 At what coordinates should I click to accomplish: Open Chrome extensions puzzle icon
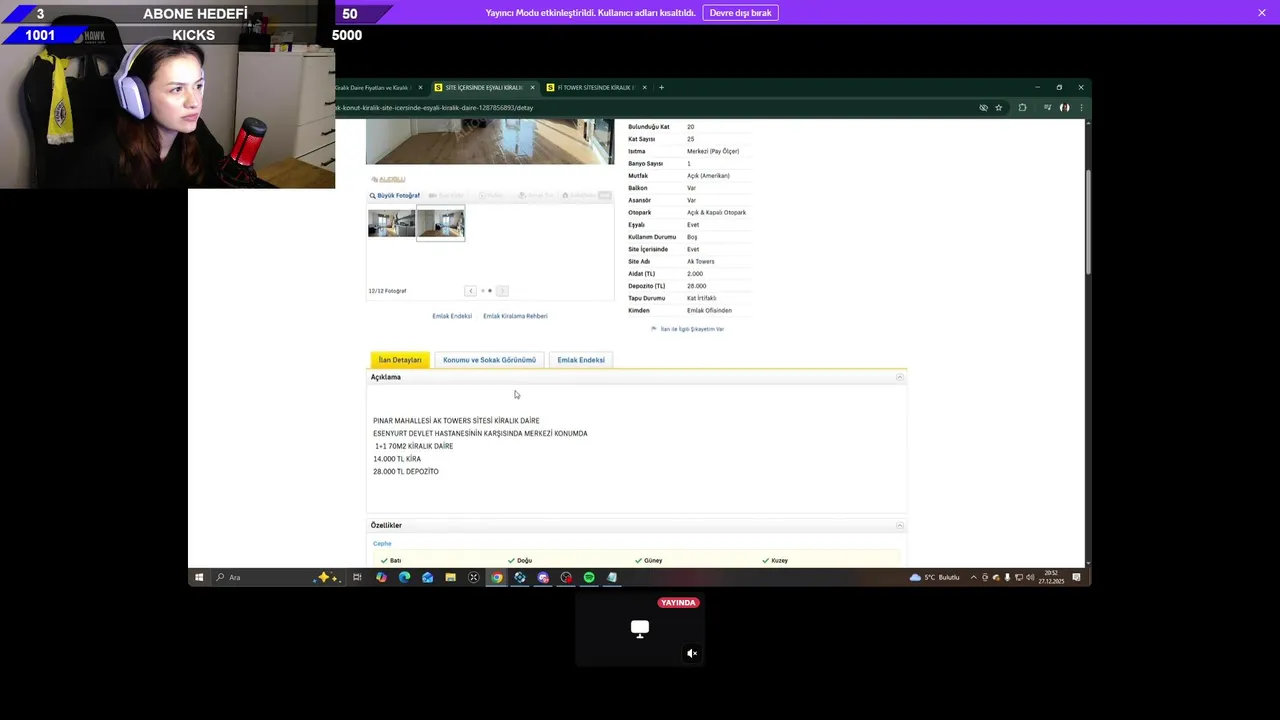point(1022,107)
